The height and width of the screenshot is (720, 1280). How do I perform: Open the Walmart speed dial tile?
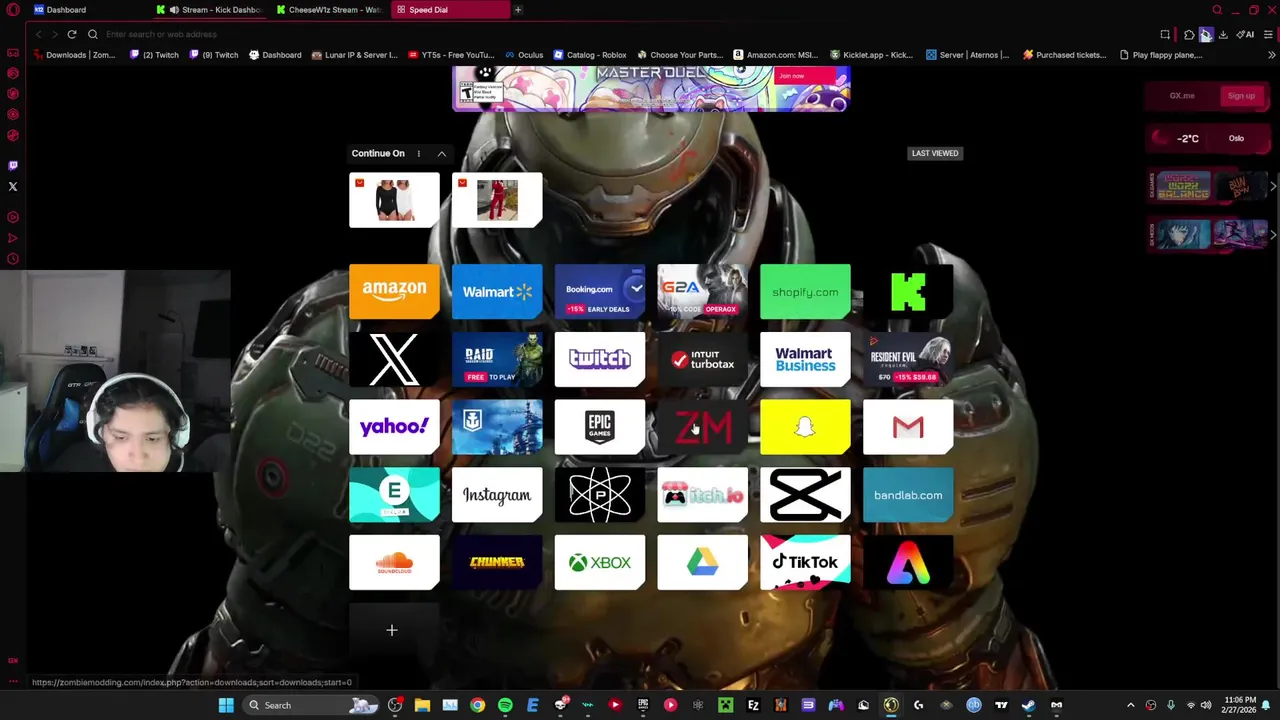(497, 291)
